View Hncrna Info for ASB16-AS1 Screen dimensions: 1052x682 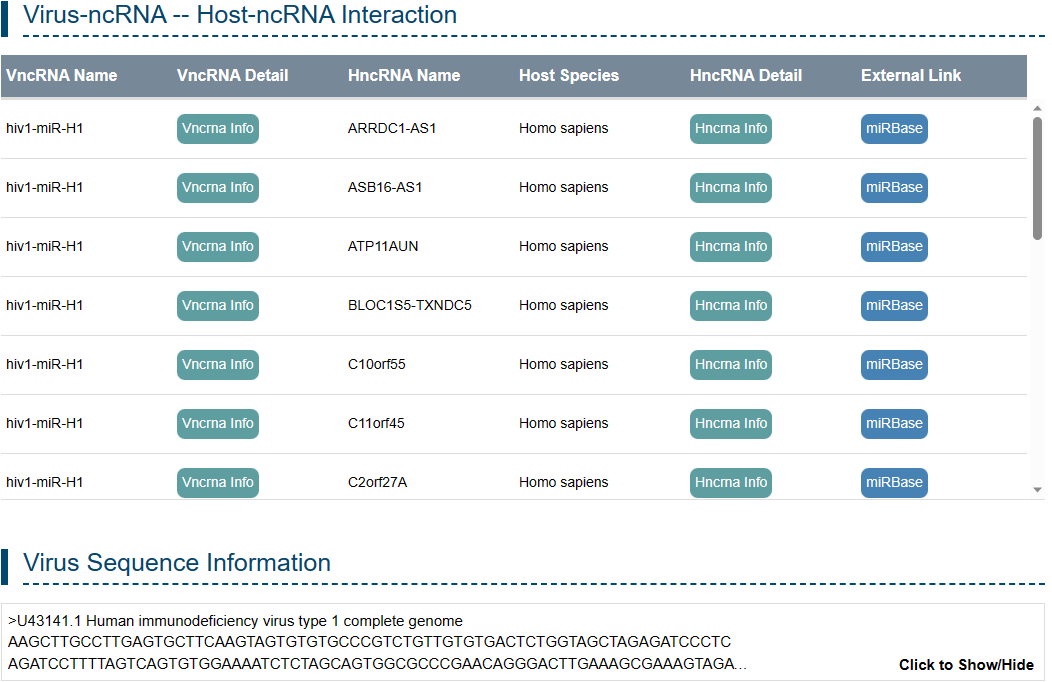[730, 188]
